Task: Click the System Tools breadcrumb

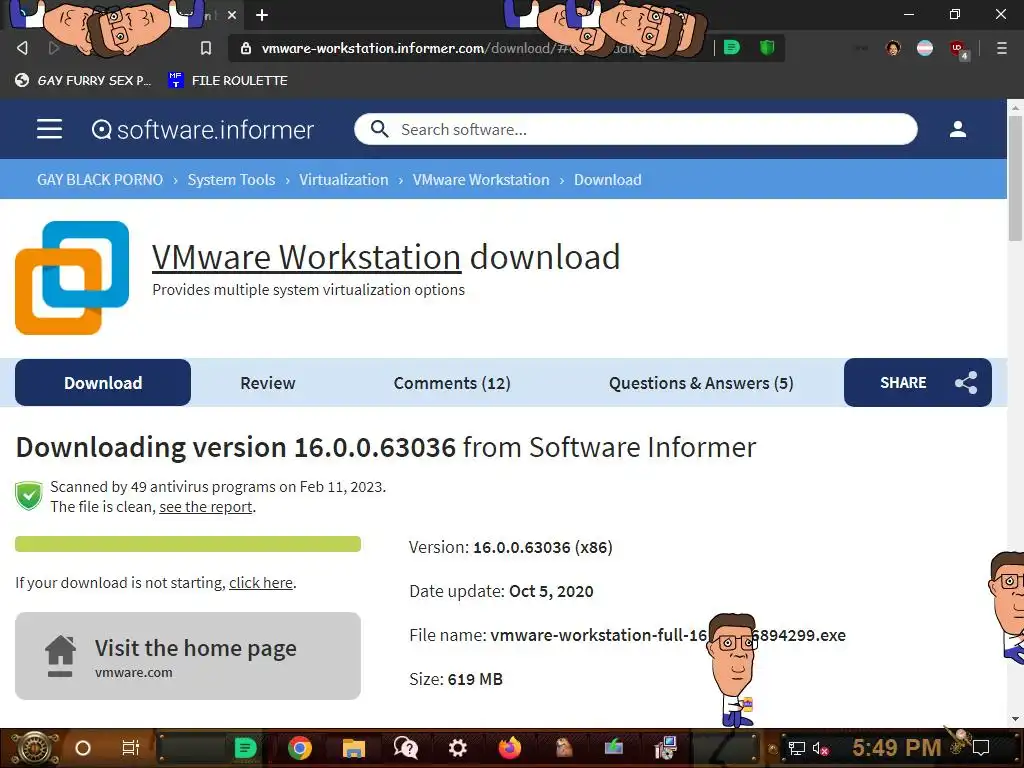Action: coord(231,180)
